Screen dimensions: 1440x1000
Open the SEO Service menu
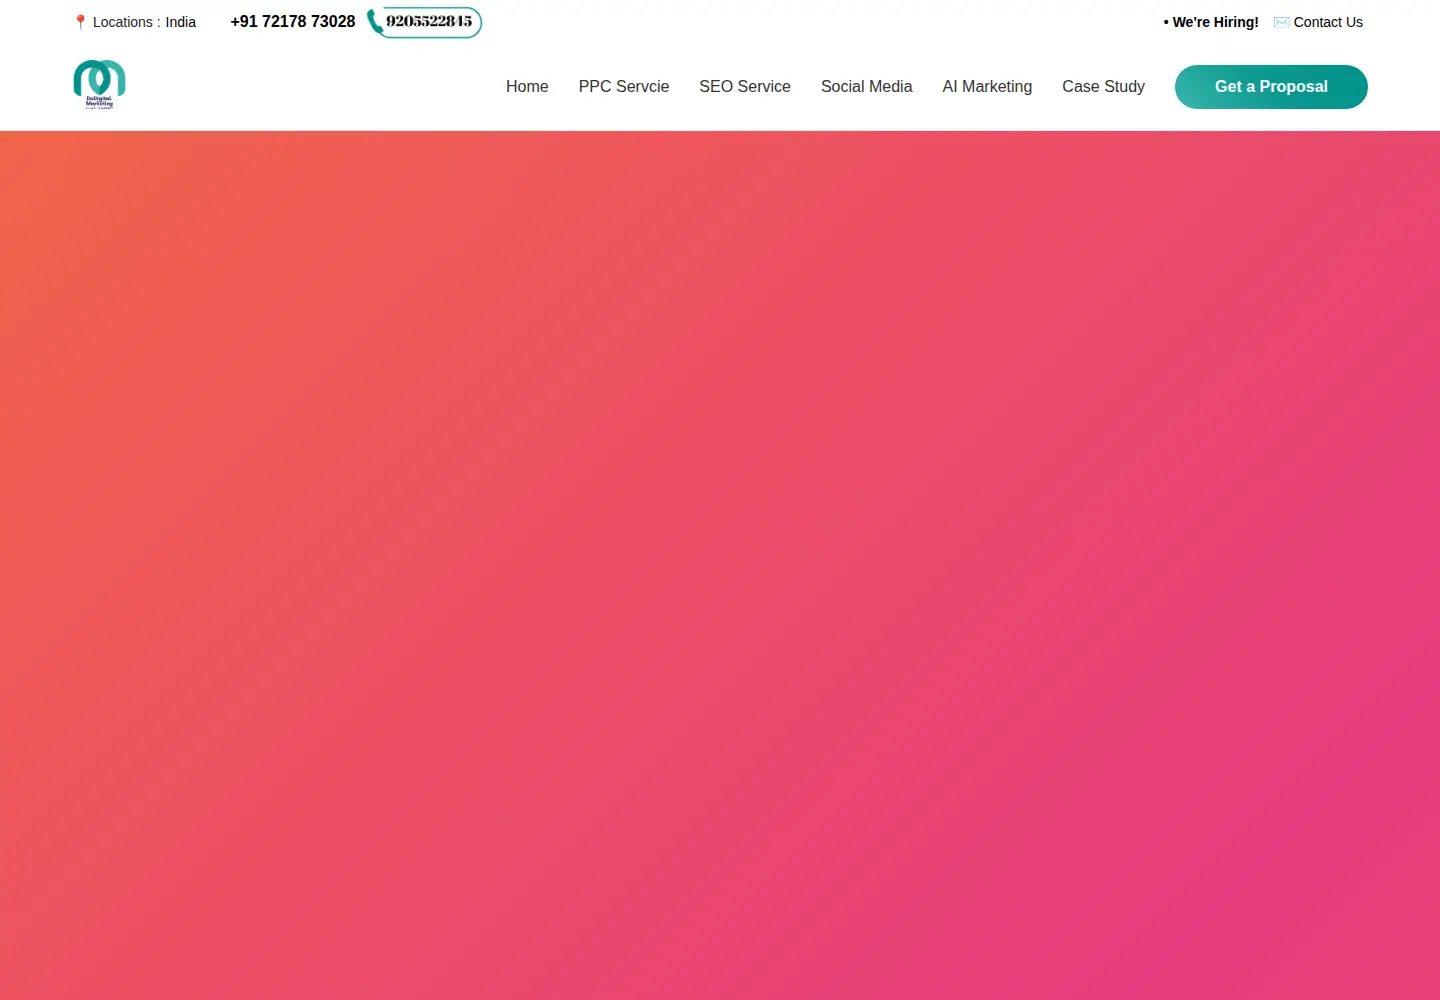[745, 87]
